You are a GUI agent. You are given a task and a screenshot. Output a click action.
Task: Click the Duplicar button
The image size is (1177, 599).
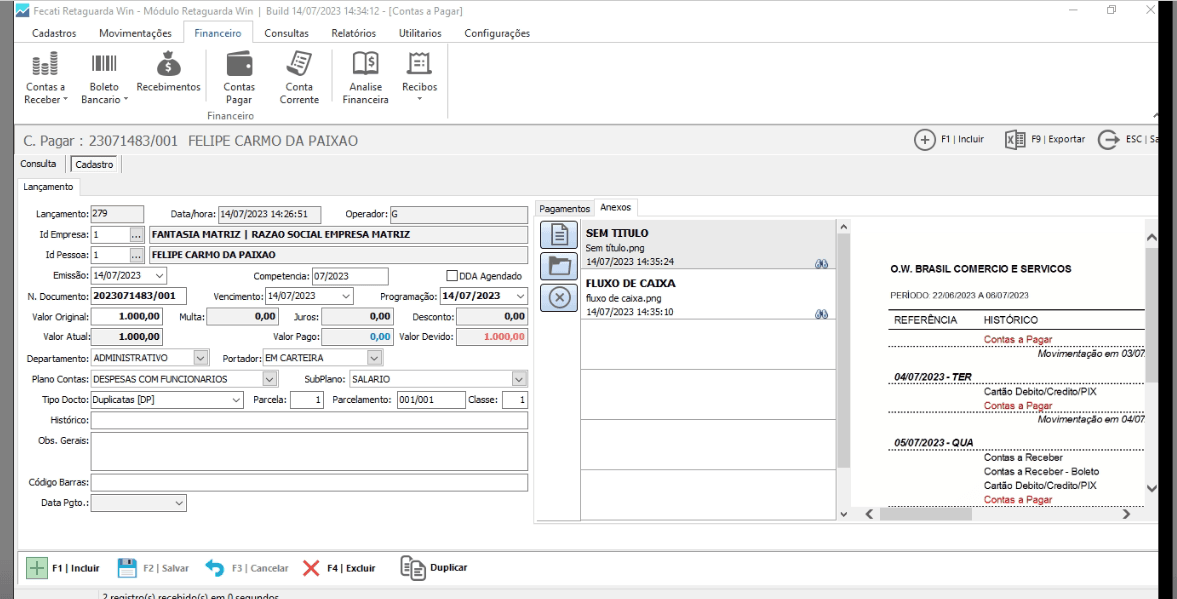pyautogui.click(x=435, y=568)
